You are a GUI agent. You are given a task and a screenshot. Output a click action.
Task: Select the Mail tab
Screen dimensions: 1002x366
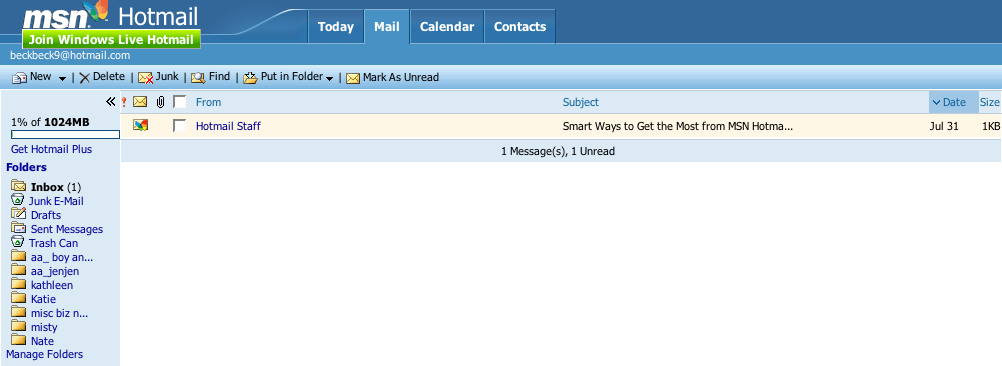(387, 27)
